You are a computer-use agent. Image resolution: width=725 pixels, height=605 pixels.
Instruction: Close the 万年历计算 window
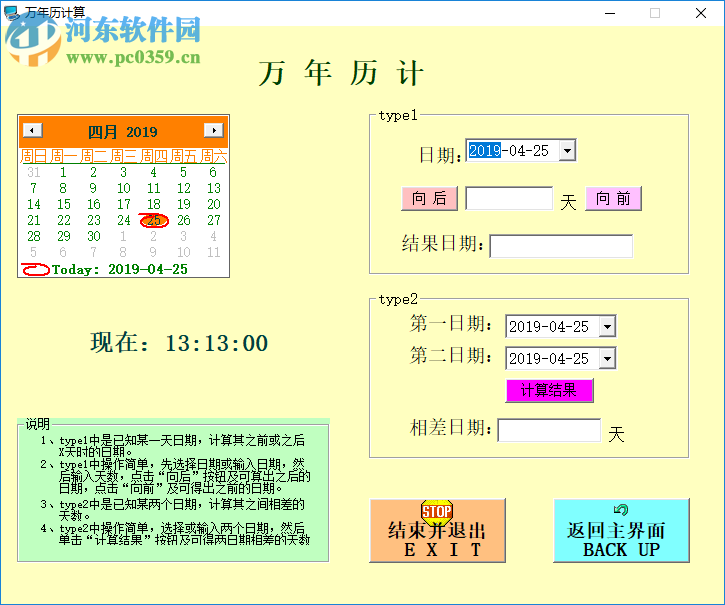point(701,13)
